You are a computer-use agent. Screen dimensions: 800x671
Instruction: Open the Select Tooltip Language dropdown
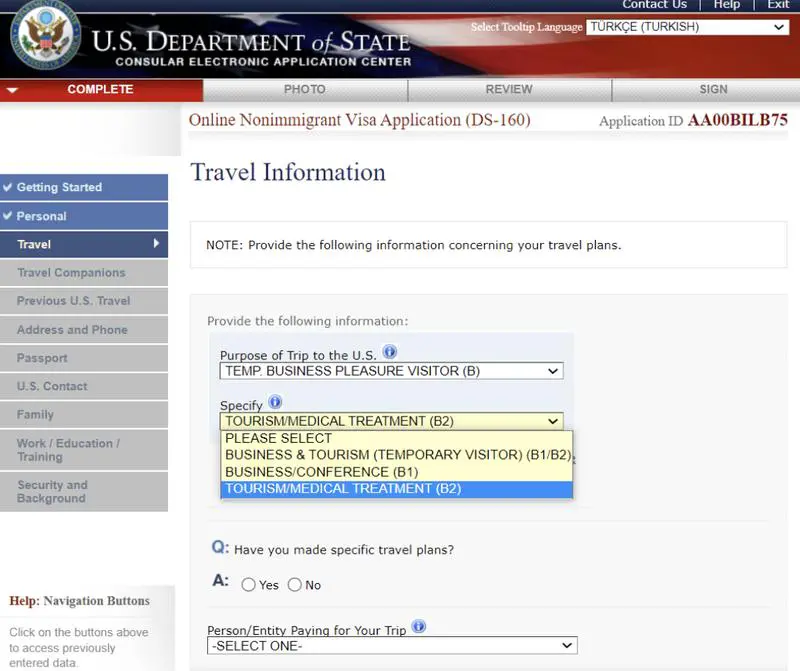687,27
